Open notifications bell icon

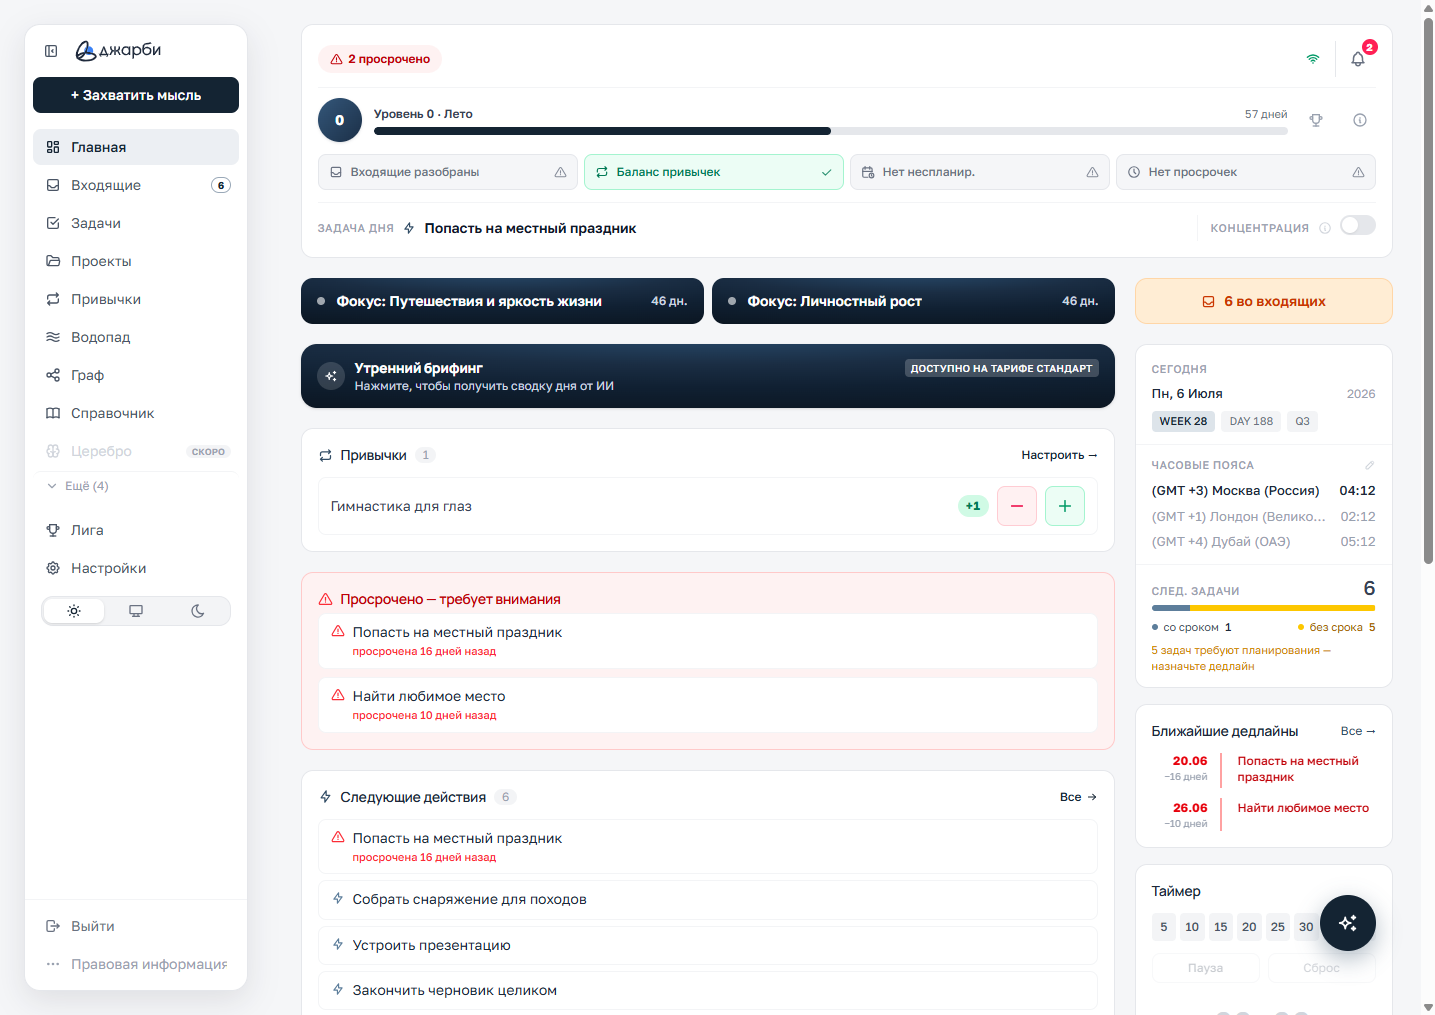point(1358,59)
